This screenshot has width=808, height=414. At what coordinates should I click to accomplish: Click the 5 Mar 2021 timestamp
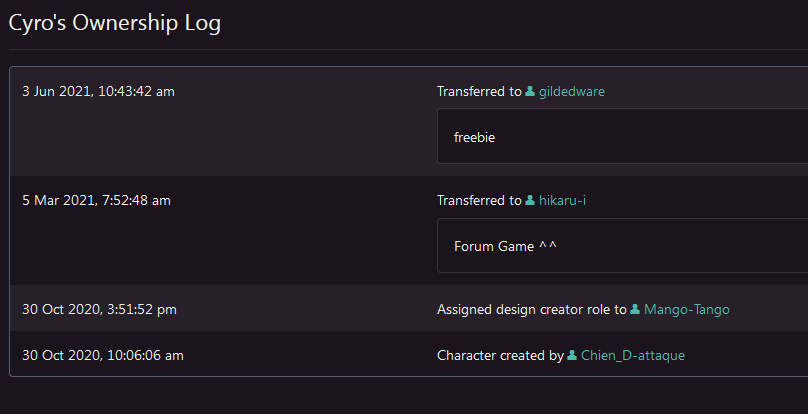(96, 201)
